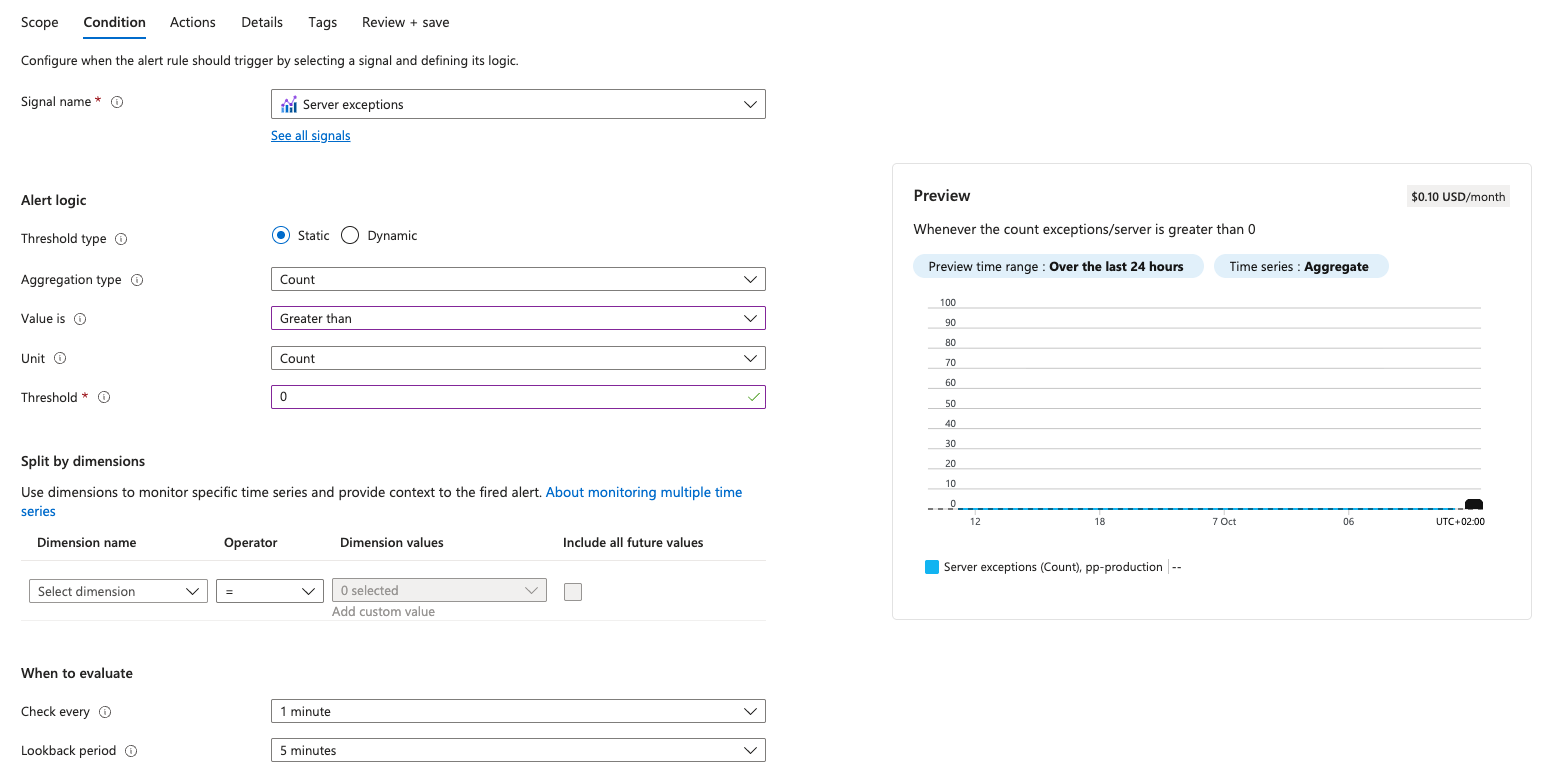Open the Signal name dropdown
1541x783 pixels.
[x=518, y=104]
